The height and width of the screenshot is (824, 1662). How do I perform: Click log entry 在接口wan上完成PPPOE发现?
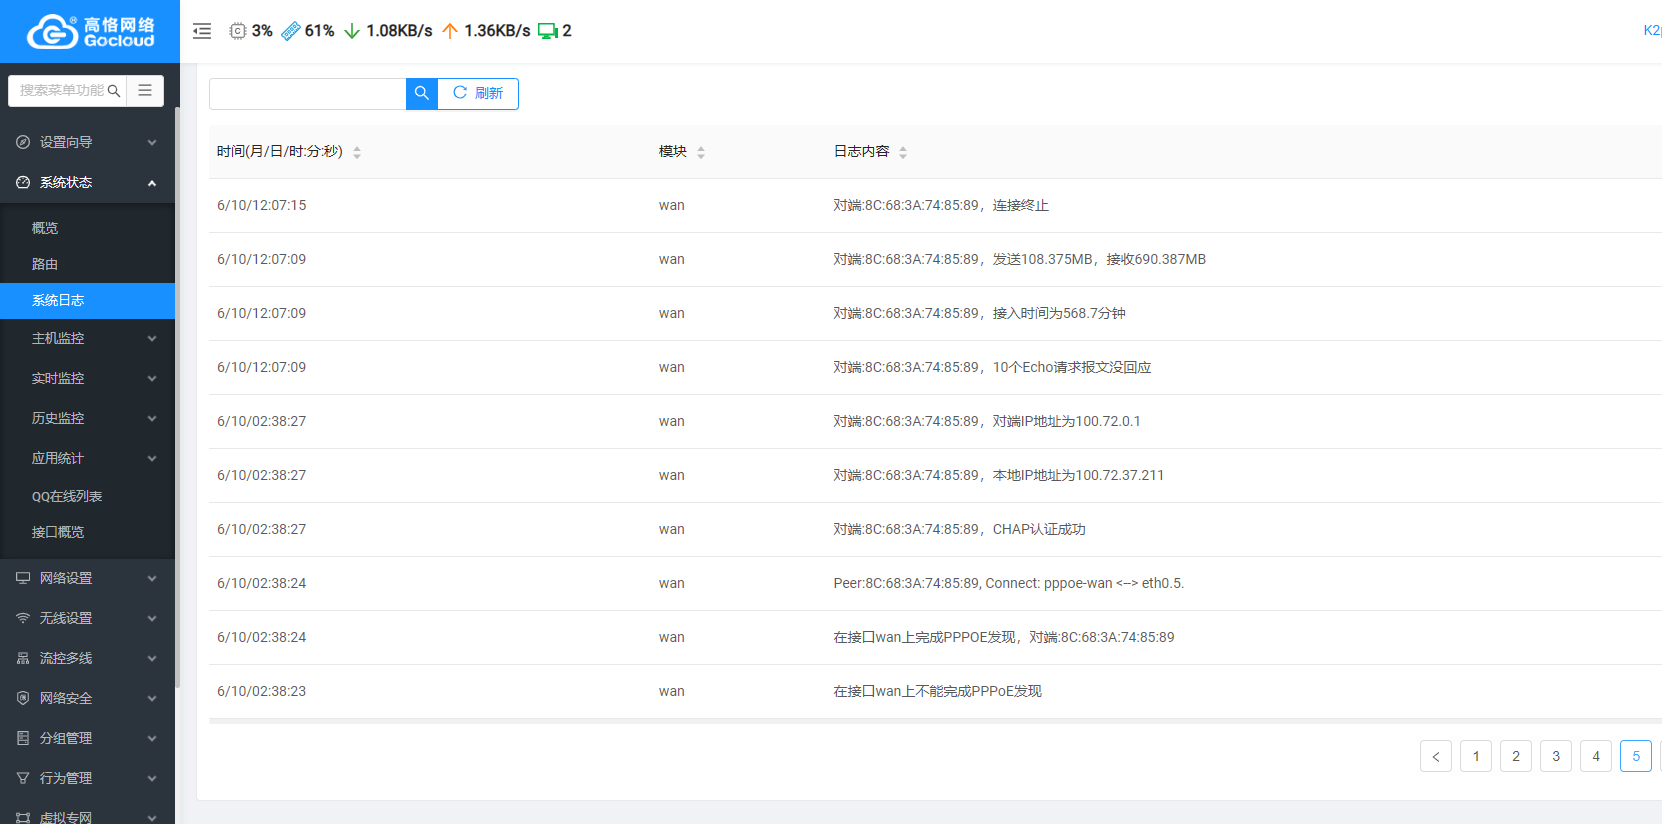1004,637
